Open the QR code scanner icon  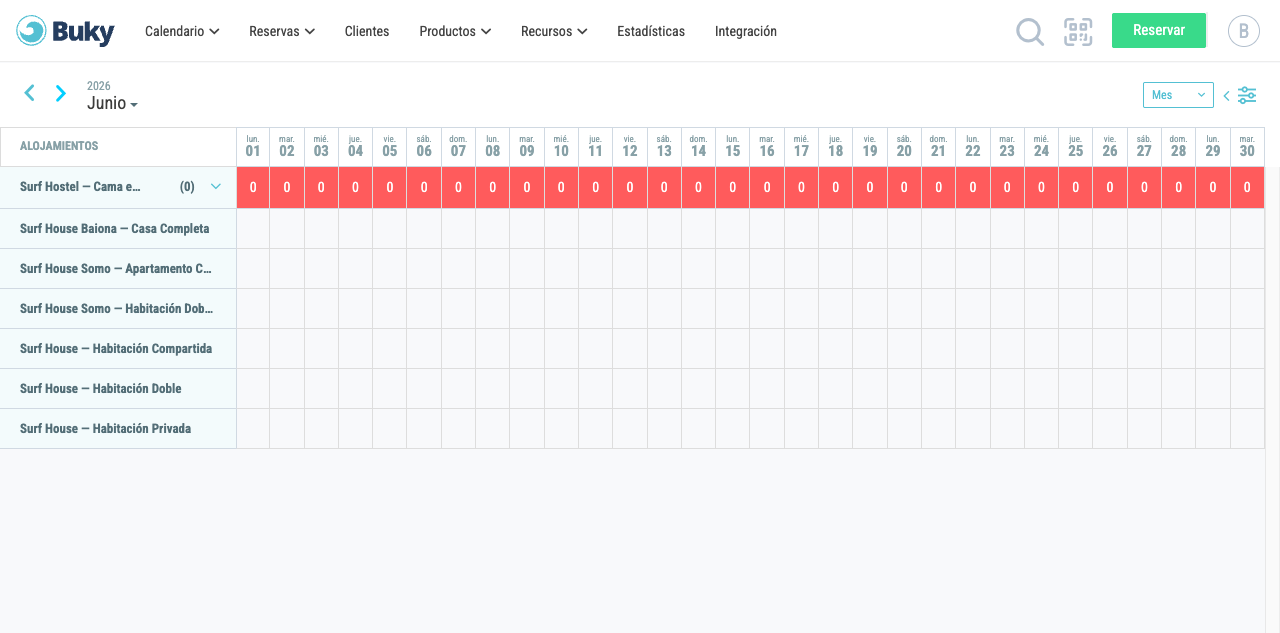click(x=1078, y=32)
